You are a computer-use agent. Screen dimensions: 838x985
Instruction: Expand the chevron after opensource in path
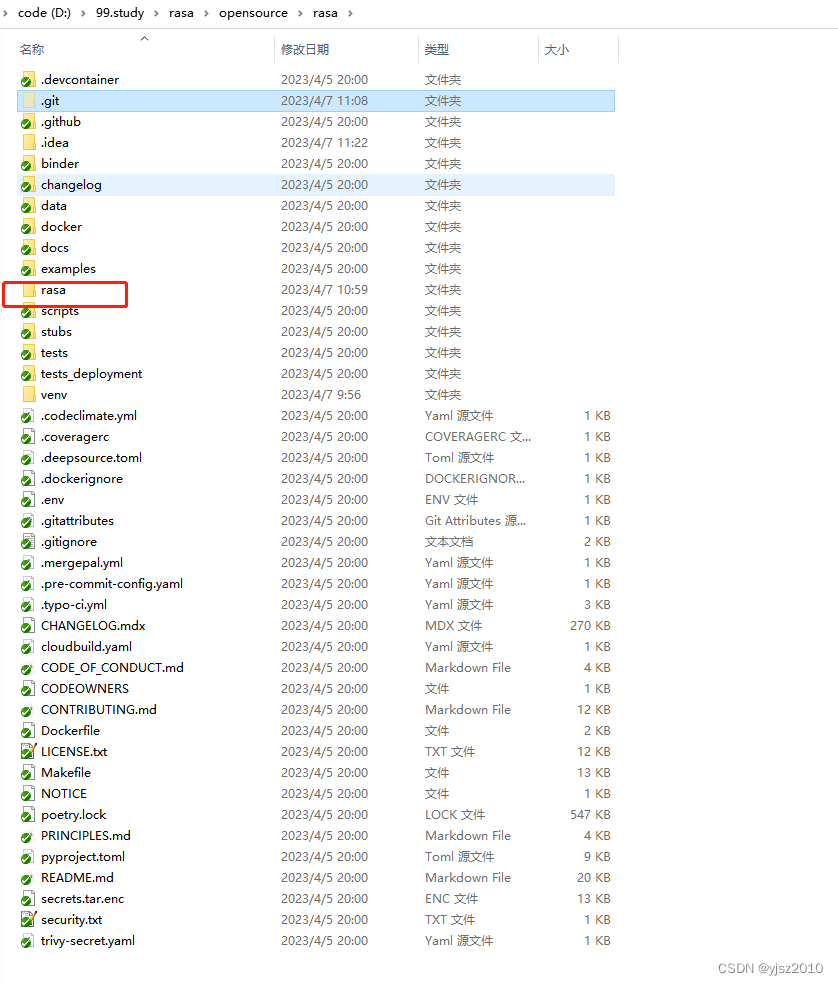tap(300, 13)
